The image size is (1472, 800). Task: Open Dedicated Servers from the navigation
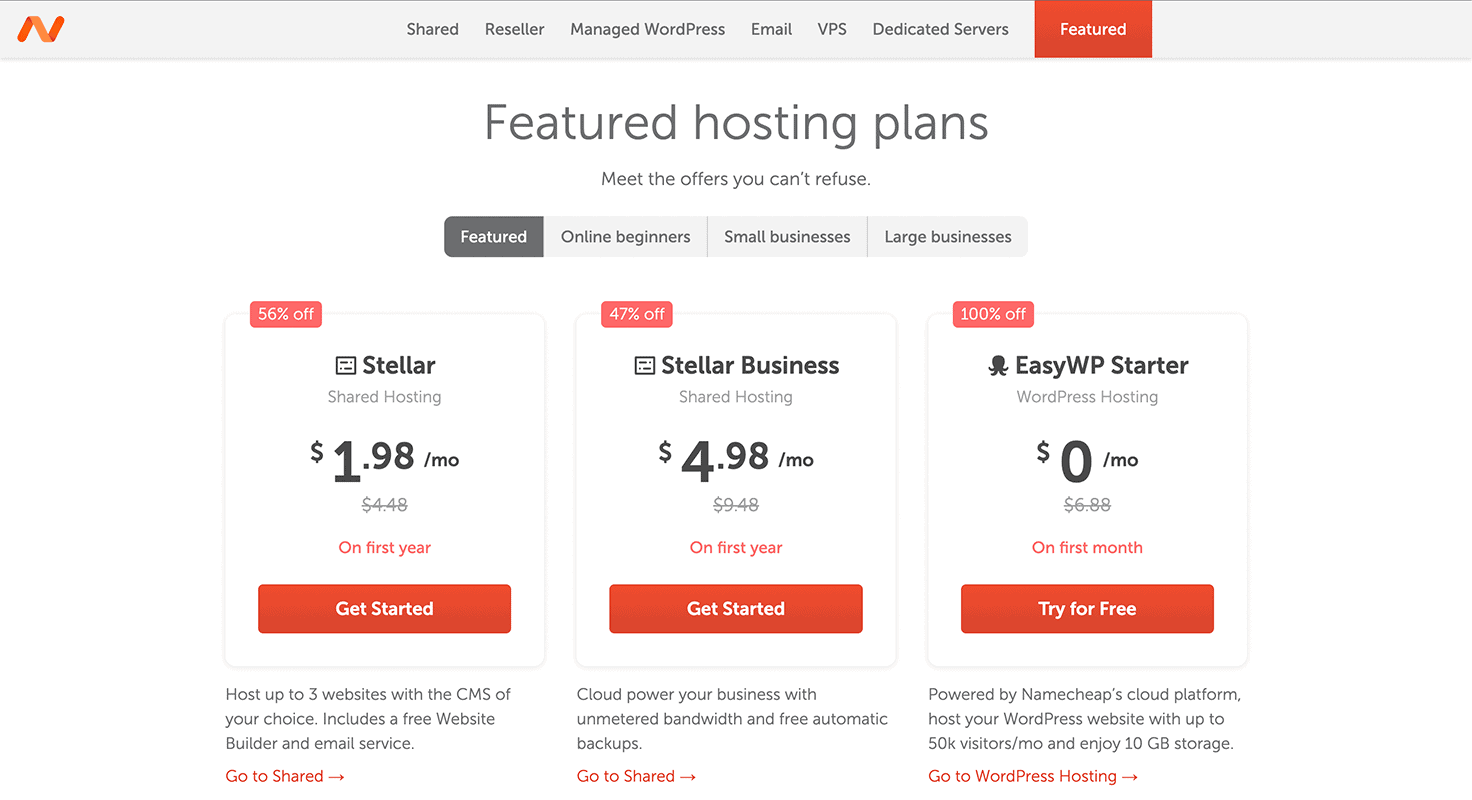click(x=940, y=29)
